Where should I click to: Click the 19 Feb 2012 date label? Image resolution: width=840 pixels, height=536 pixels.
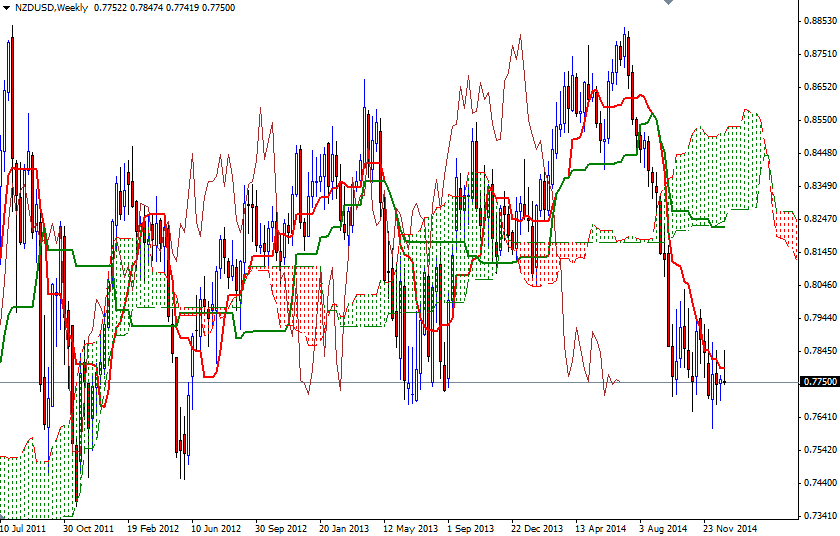[153, 529]
